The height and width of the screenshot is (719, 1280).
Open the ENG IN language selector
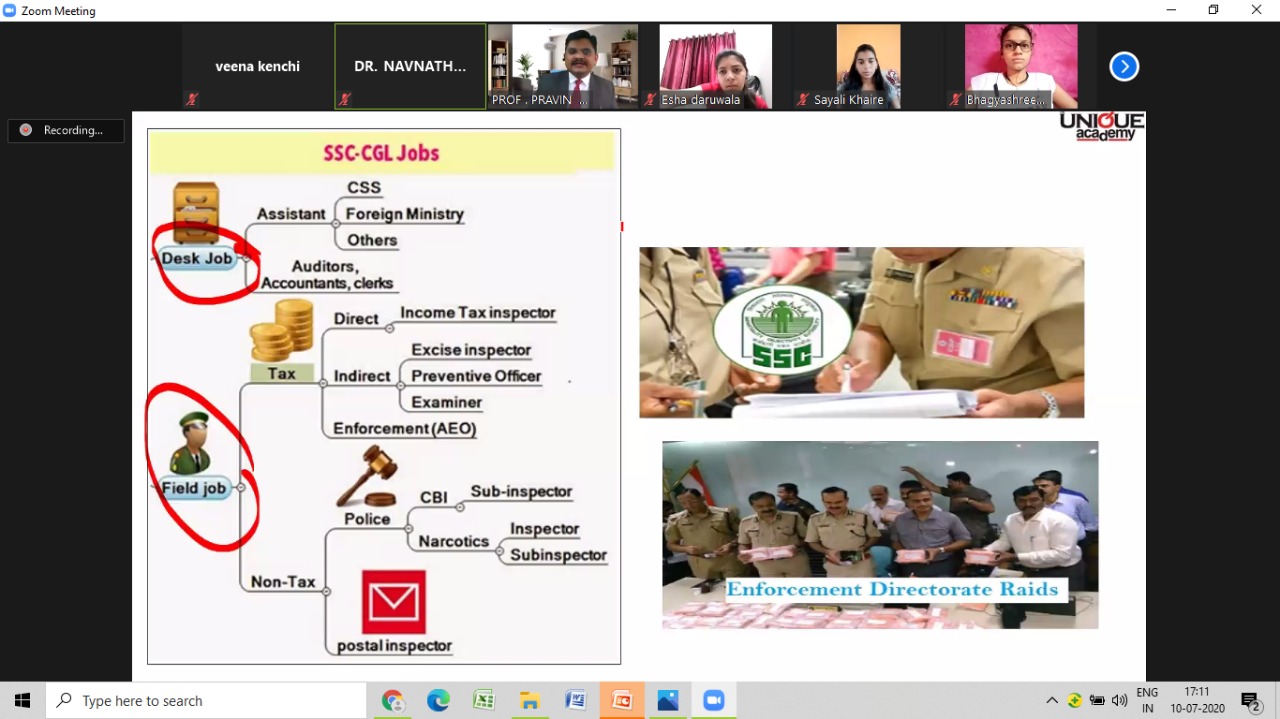1146,700
